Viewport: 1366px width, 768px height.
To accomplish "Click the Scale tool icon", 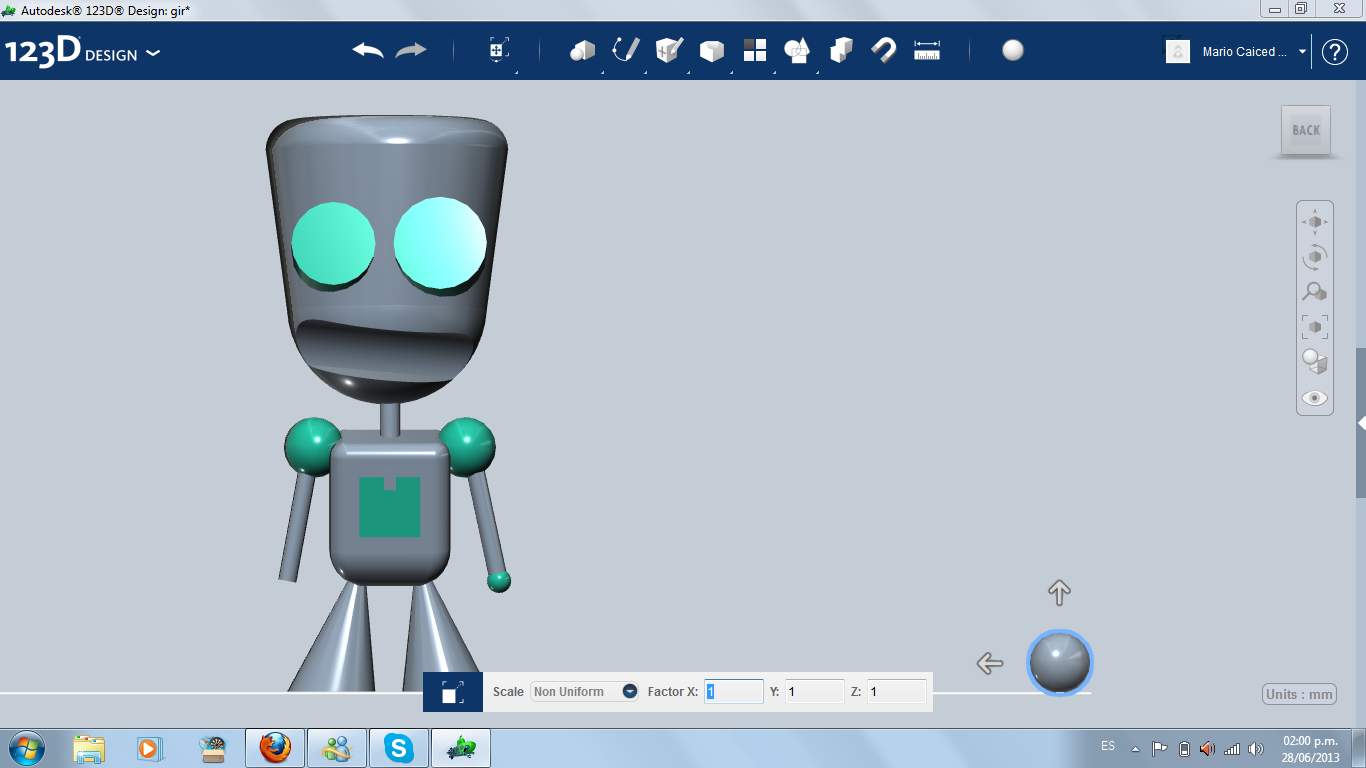I will point(453,692).
